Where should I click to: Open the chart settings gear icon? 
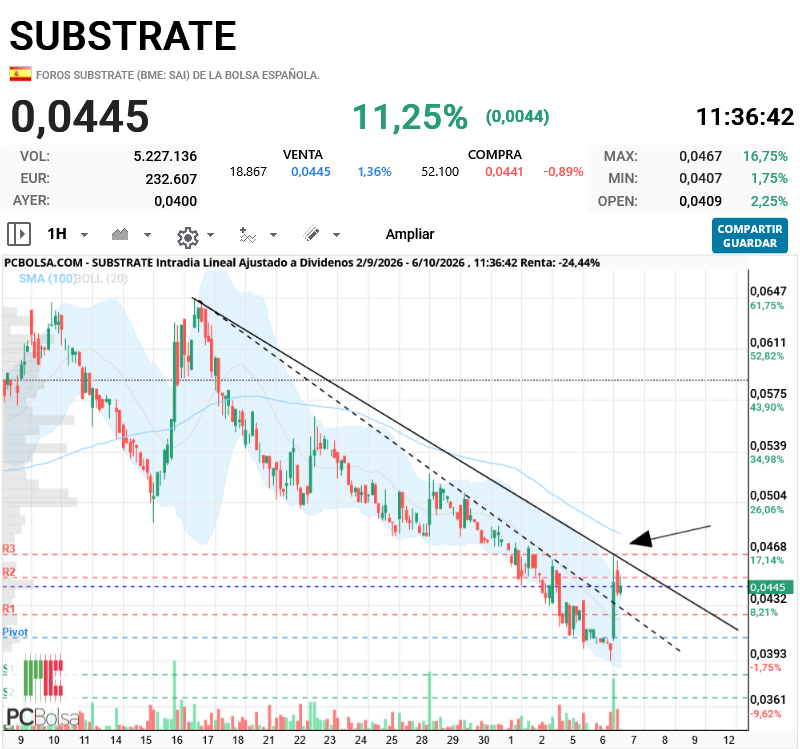(x=187, y=237)
